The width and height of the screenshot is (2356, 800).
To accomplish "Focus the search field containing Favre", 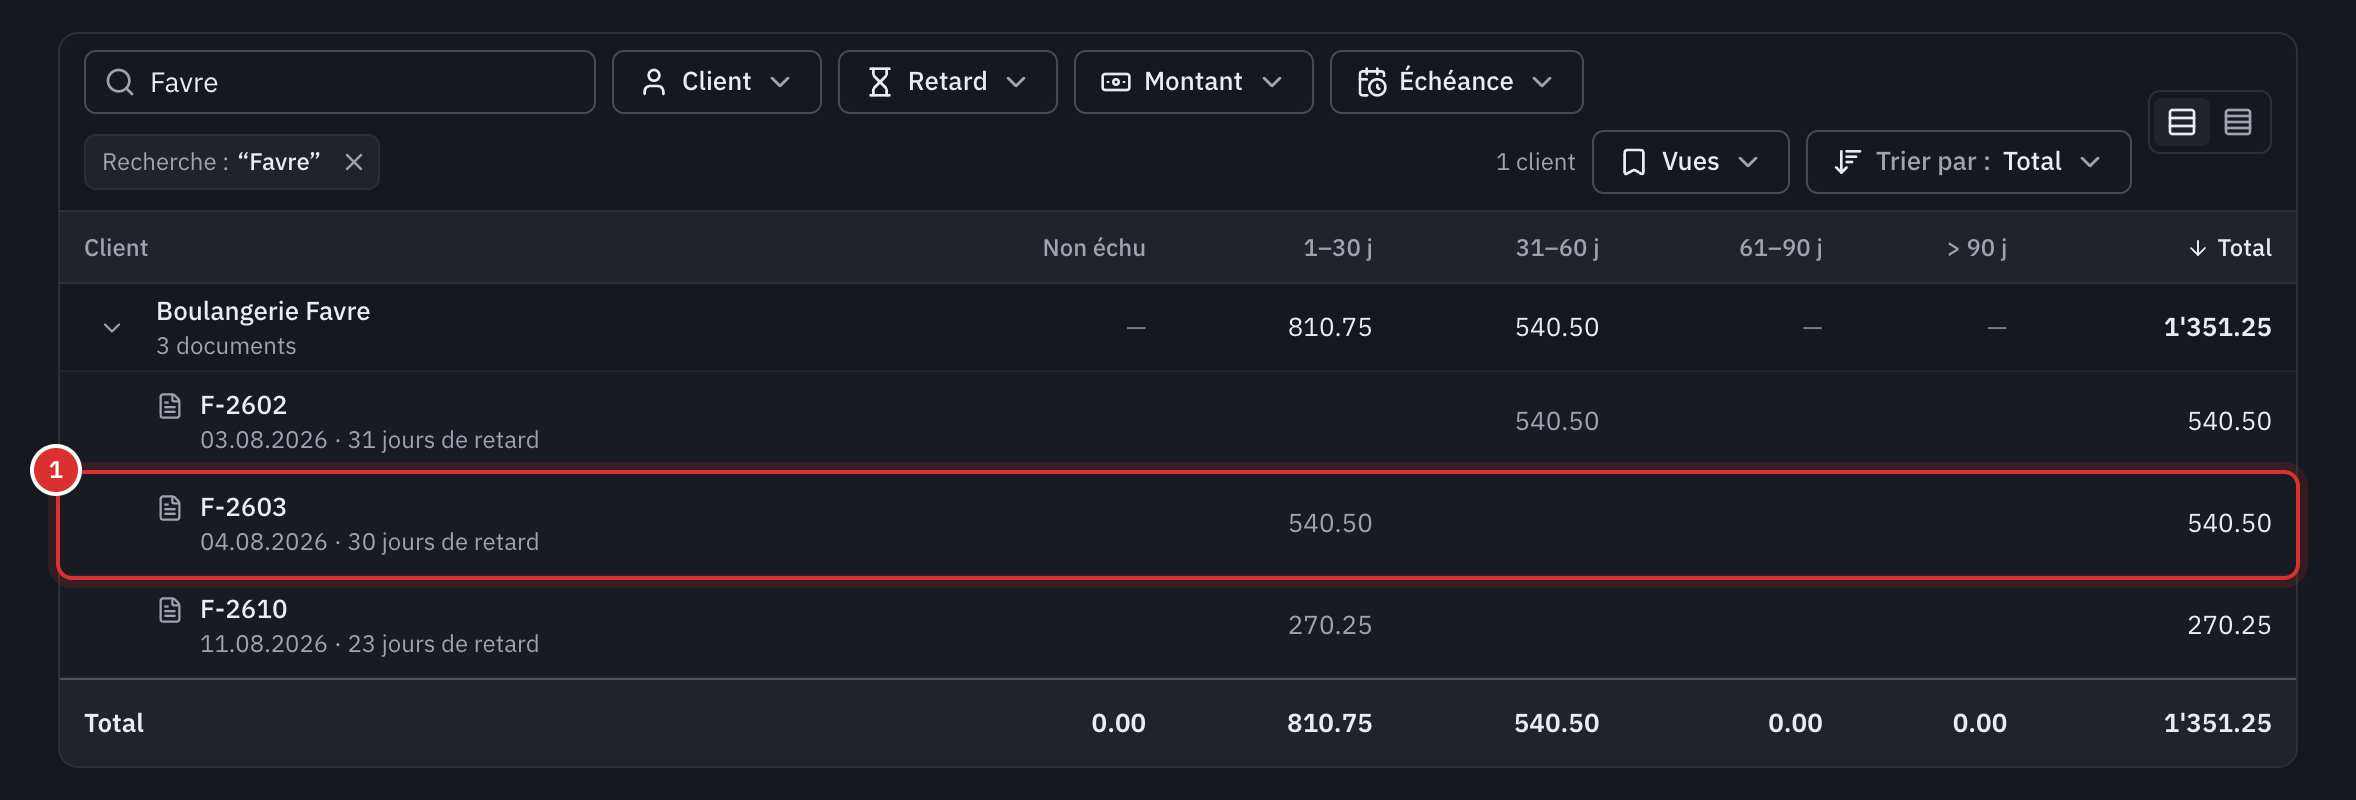I will [340, 82].
